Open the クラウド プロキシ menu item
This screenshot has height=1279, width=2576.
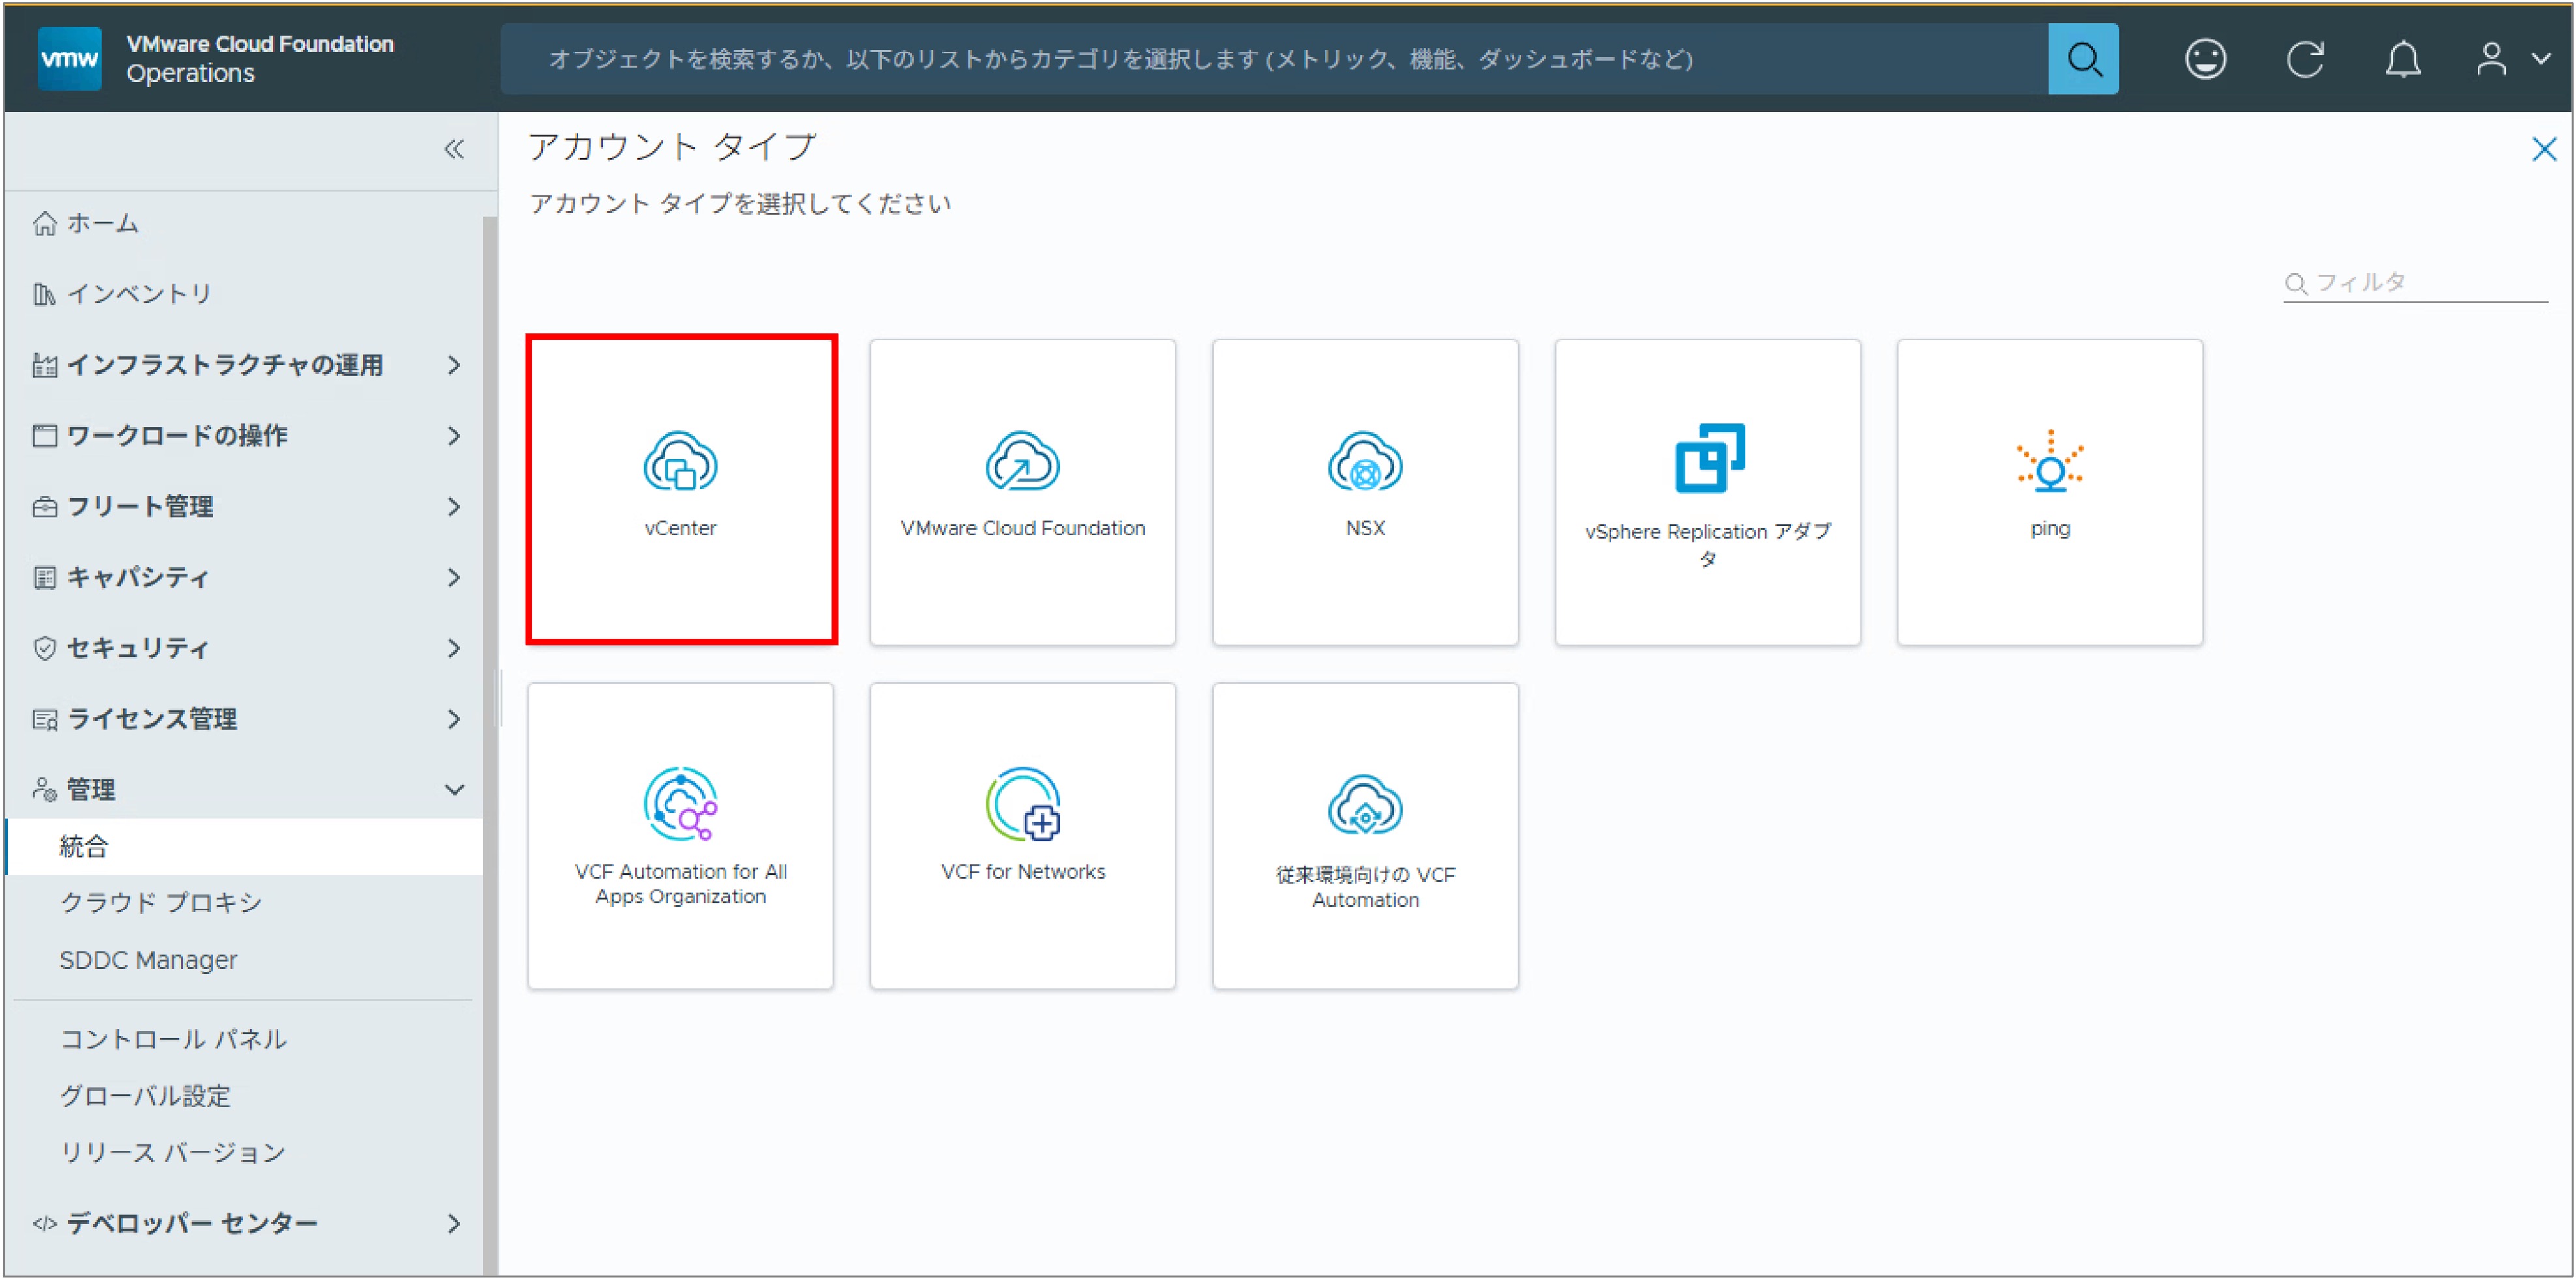tap(161, 902)
